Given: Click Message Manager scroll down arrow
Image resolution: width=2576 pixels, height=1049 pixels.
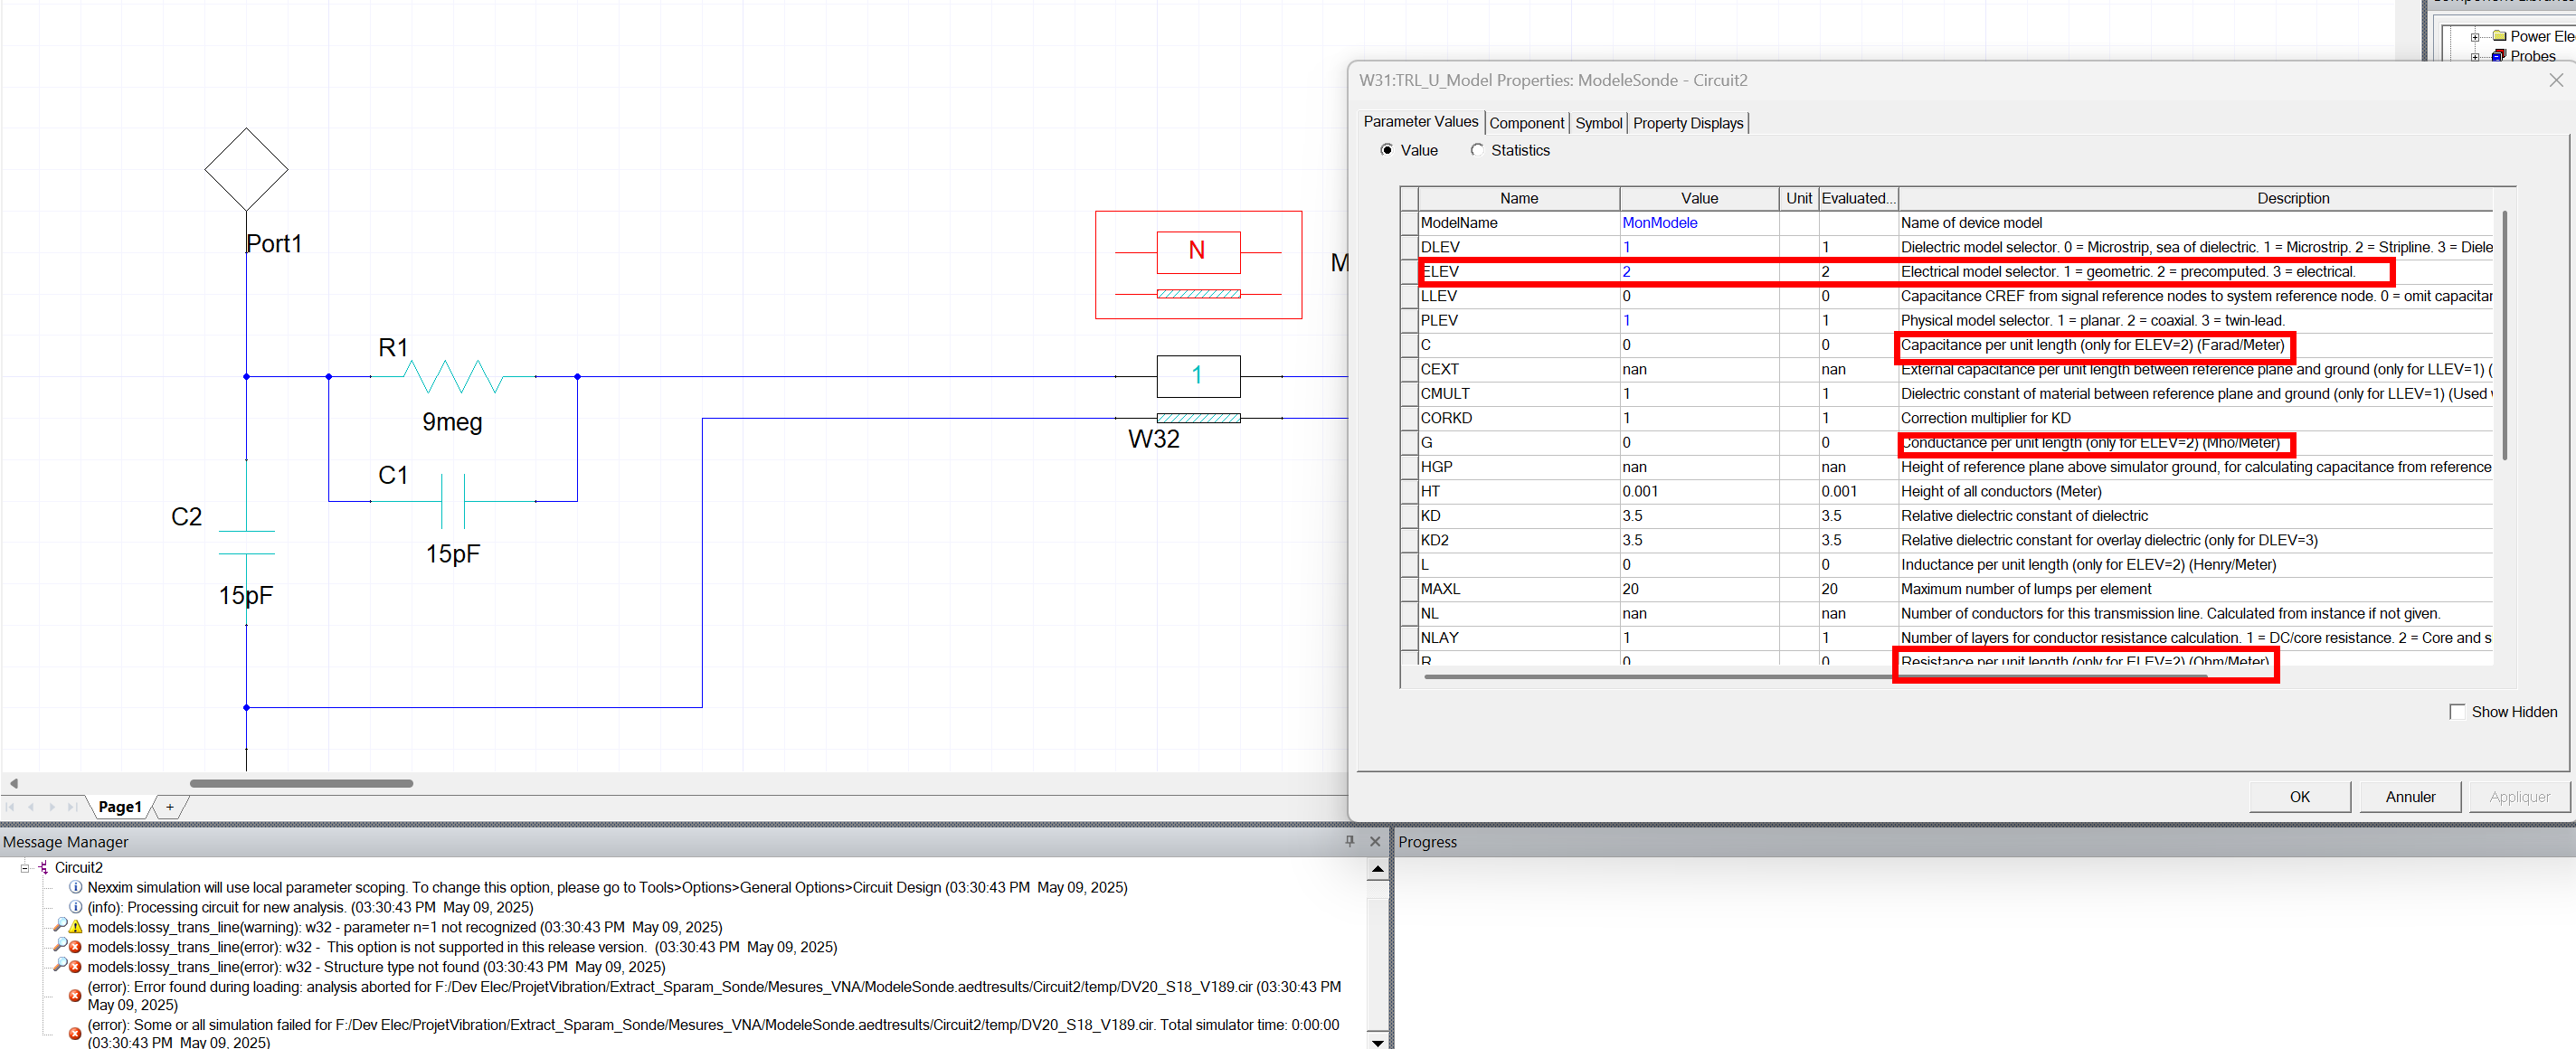Looking at the screenshot, I should (x=1377, y=1041).
